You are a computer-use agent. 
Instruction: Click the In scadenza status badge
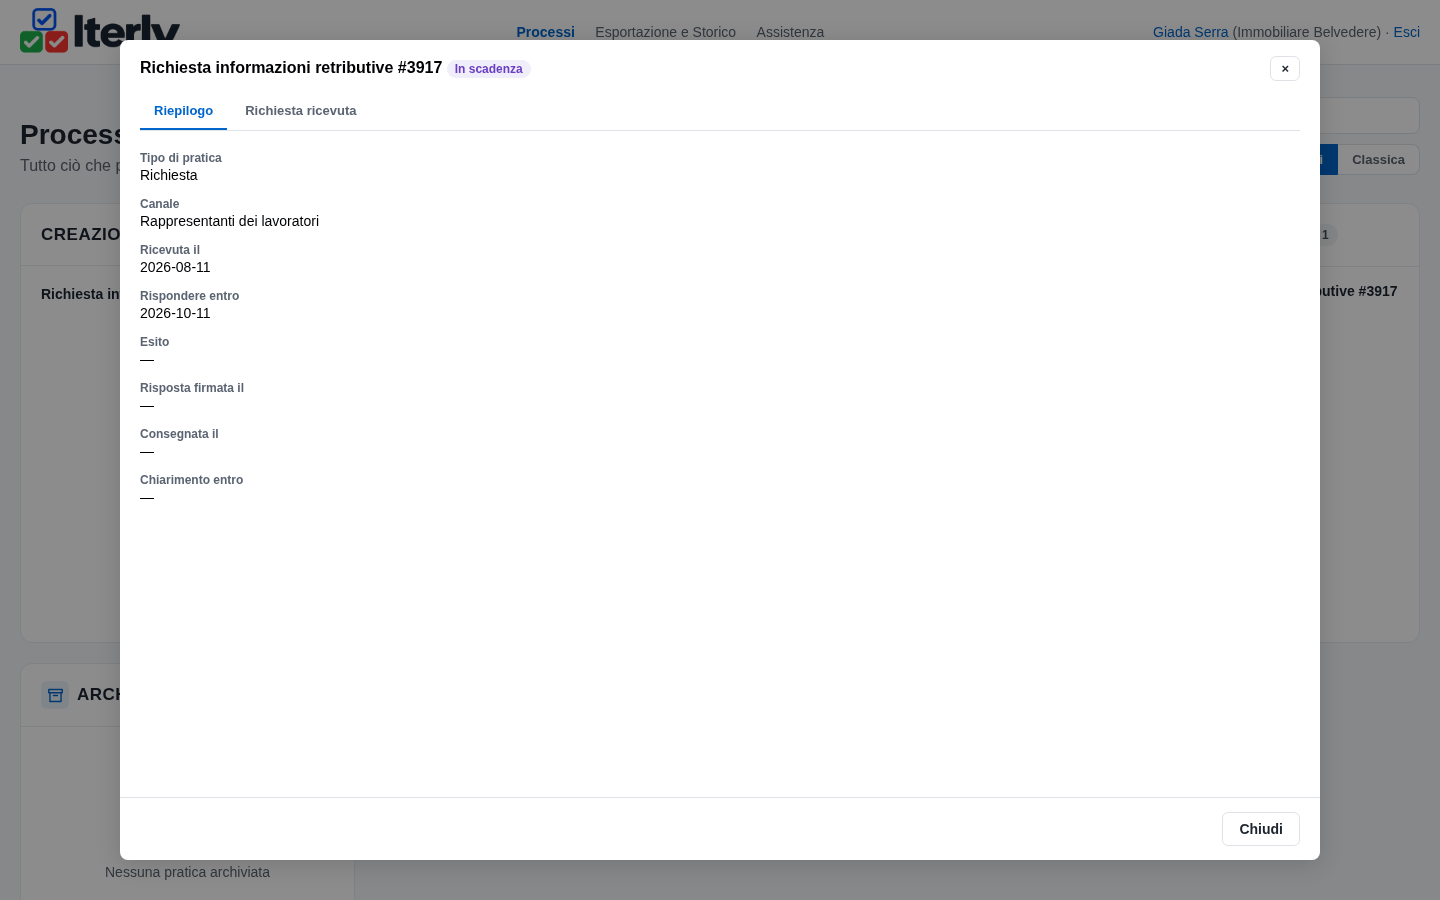[x=488, y=69]
